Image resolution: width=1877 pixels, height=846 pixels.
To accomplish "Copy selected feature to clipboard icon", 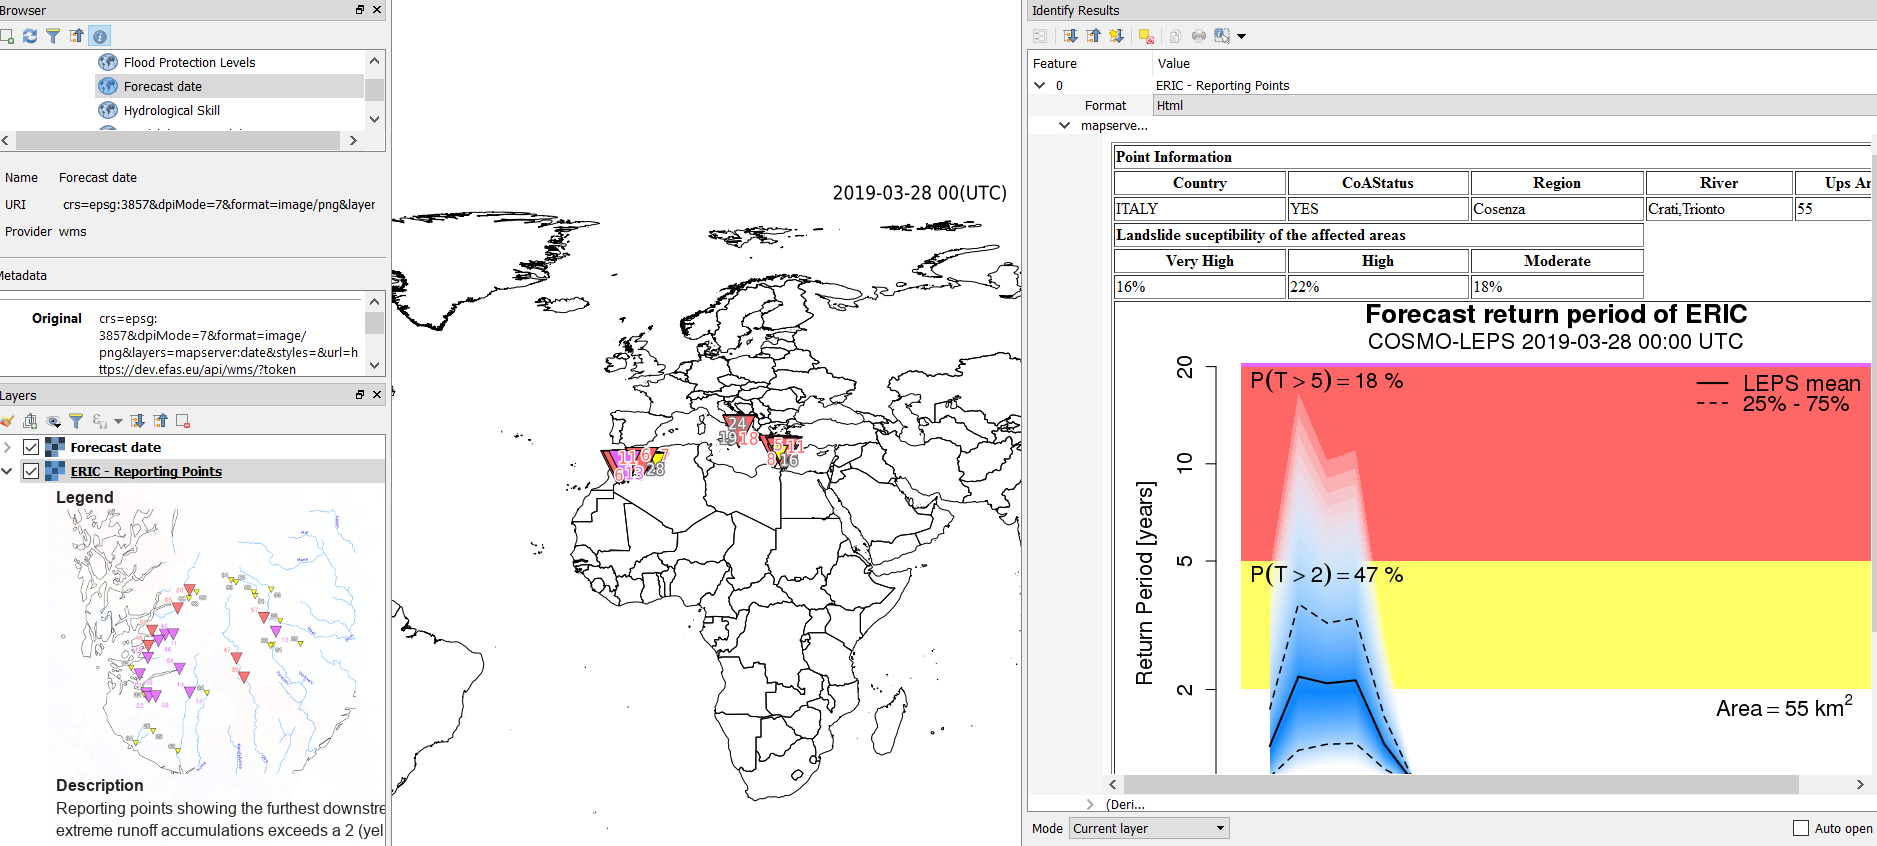I will (1175, 36).
